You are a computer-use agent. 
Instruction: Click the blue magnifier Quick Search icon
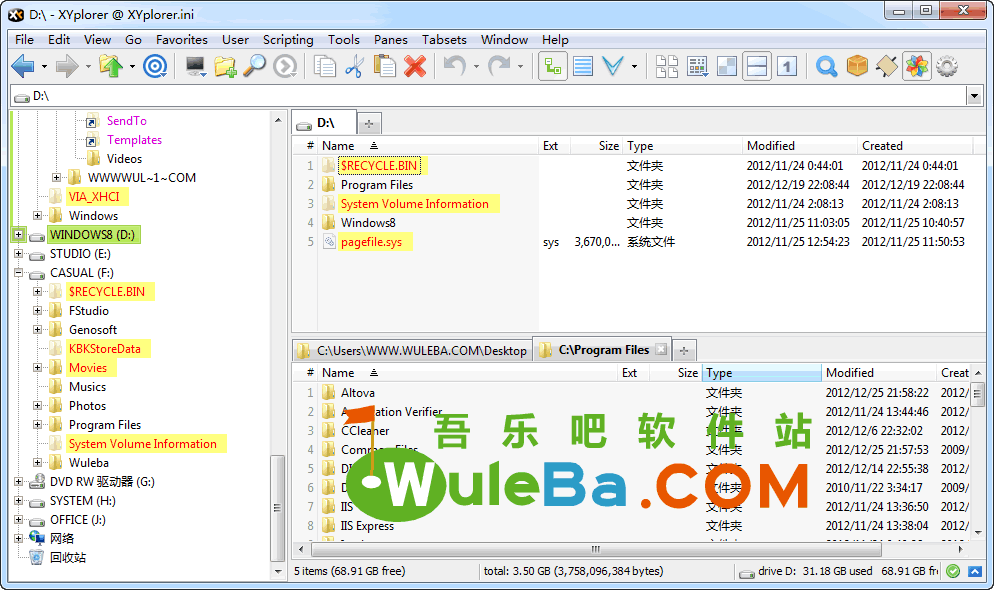tap(826, 66)
